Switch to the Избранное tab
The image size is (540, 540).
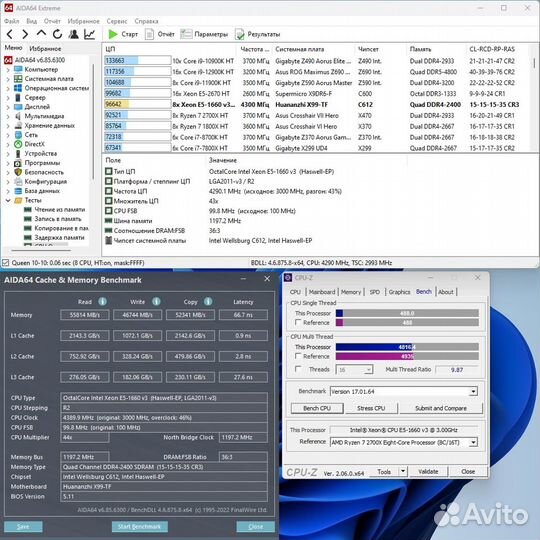point(45,49)
